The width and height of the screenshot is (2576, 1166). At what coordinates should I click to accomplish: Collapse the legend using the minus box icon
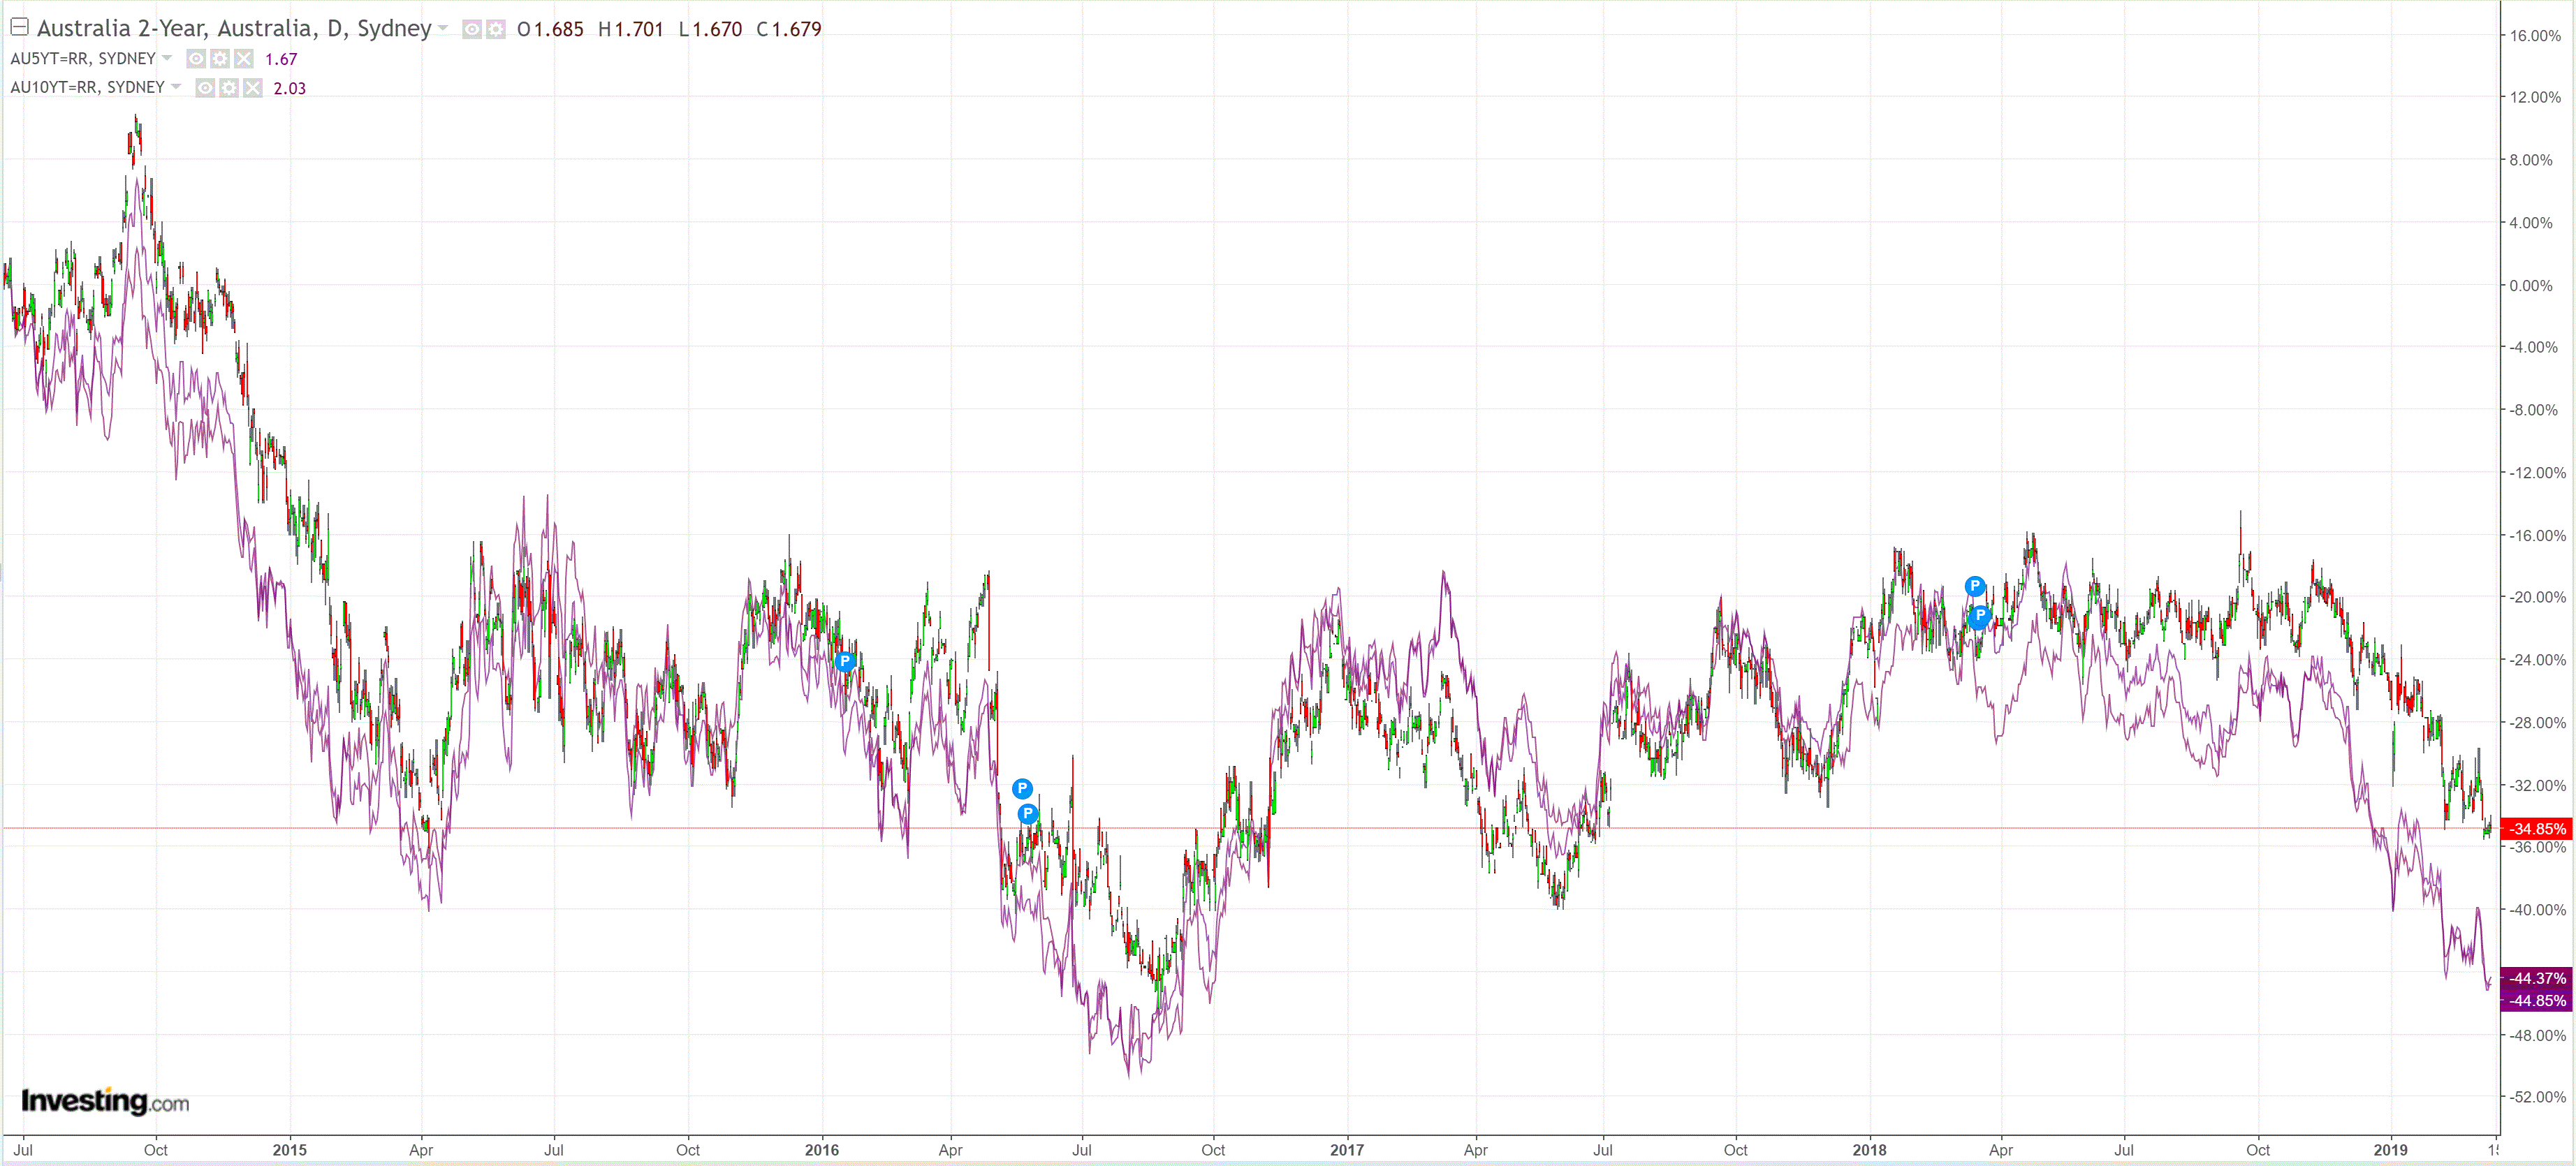[x=19, y=27]
